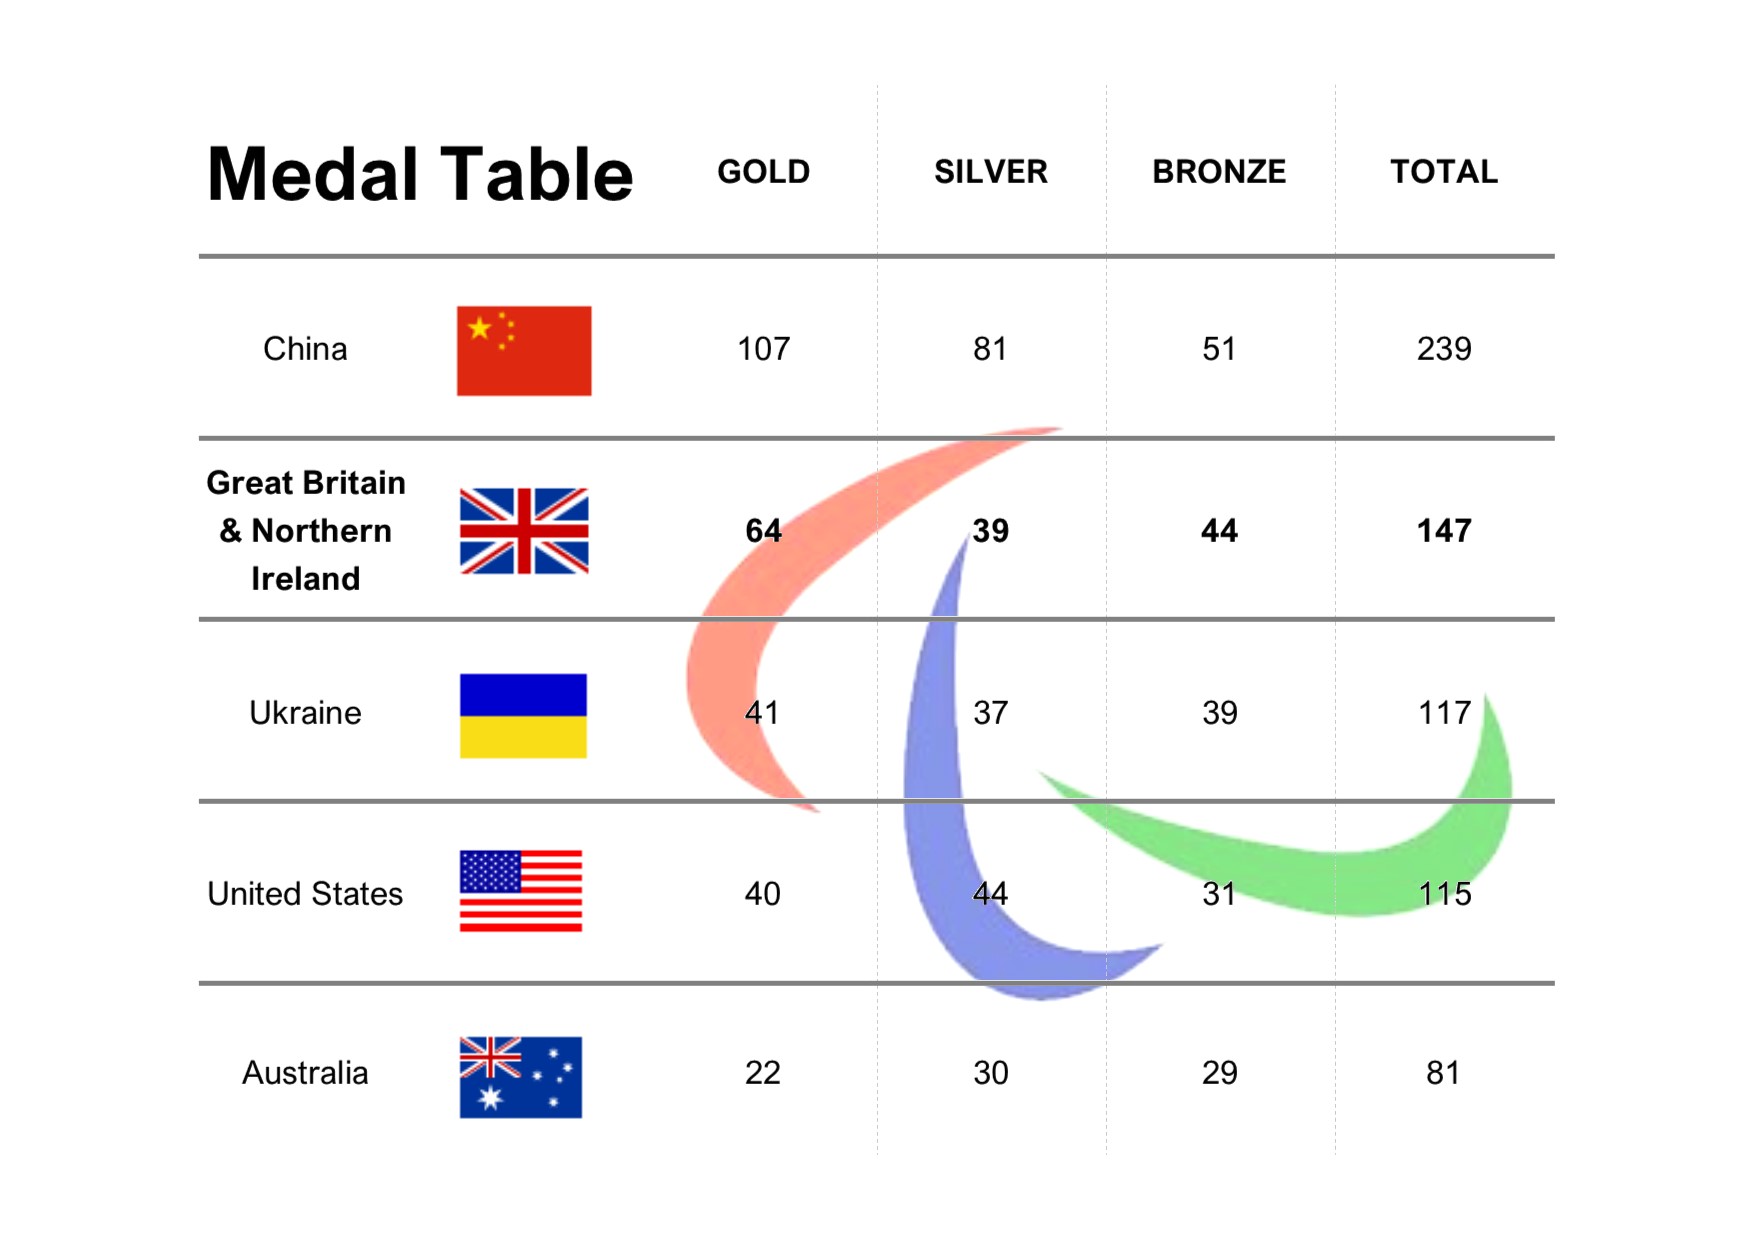Click the Great Britain & Northern Ireland label
1754x1240 pixels.
(x=306, y=531)
